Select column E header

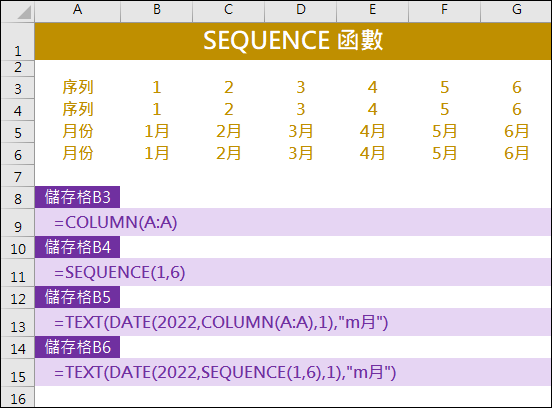pyautogui.click(x=372, y=12)
